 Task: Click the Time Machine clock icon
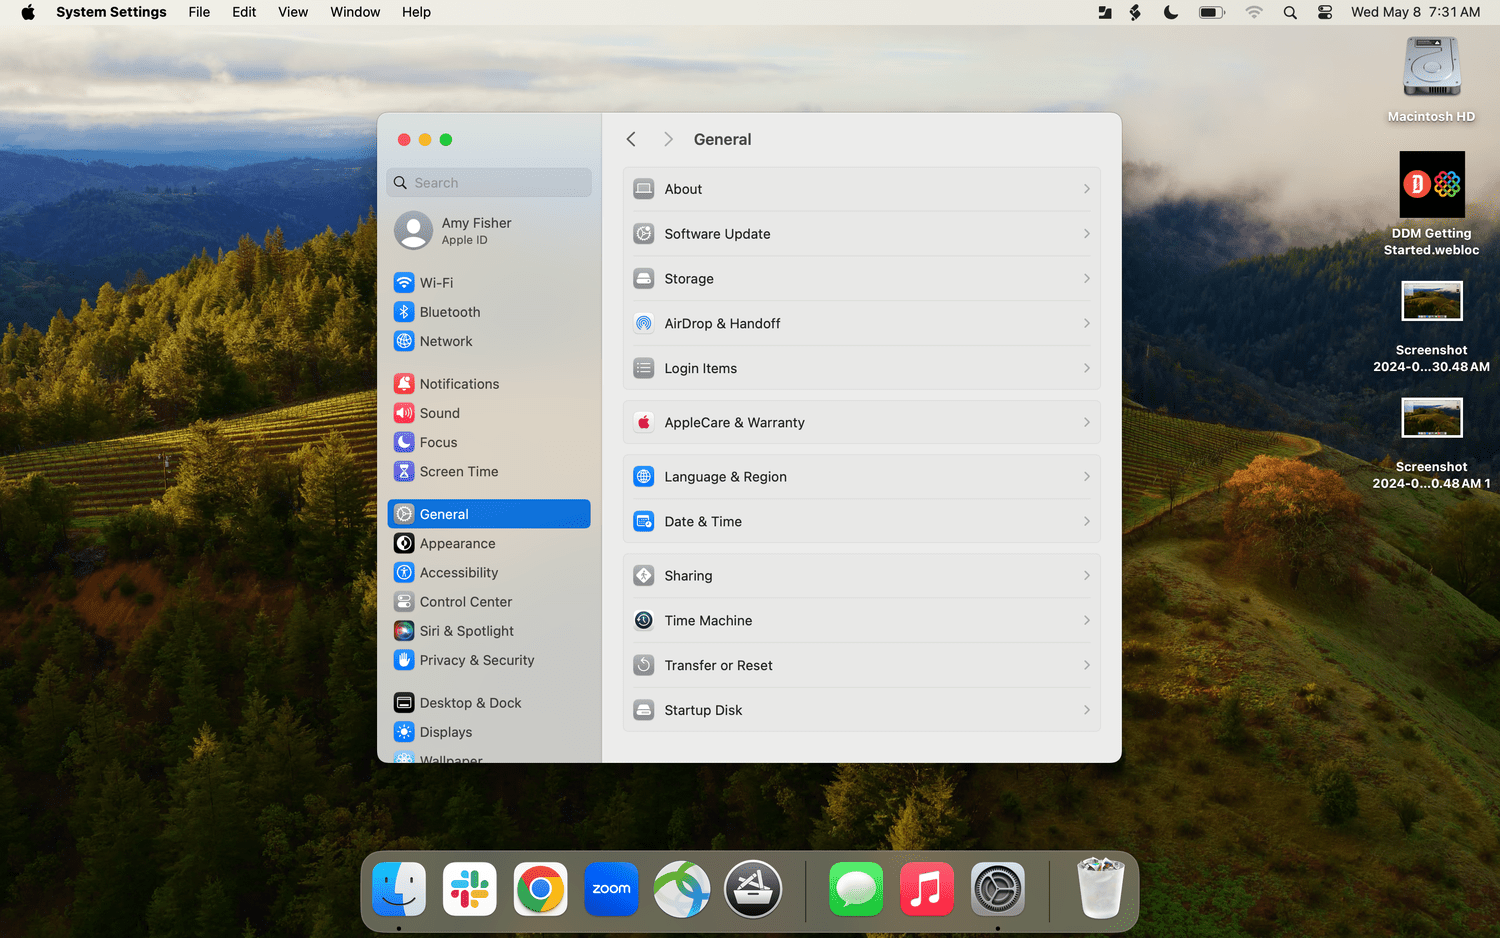(644, 621)
